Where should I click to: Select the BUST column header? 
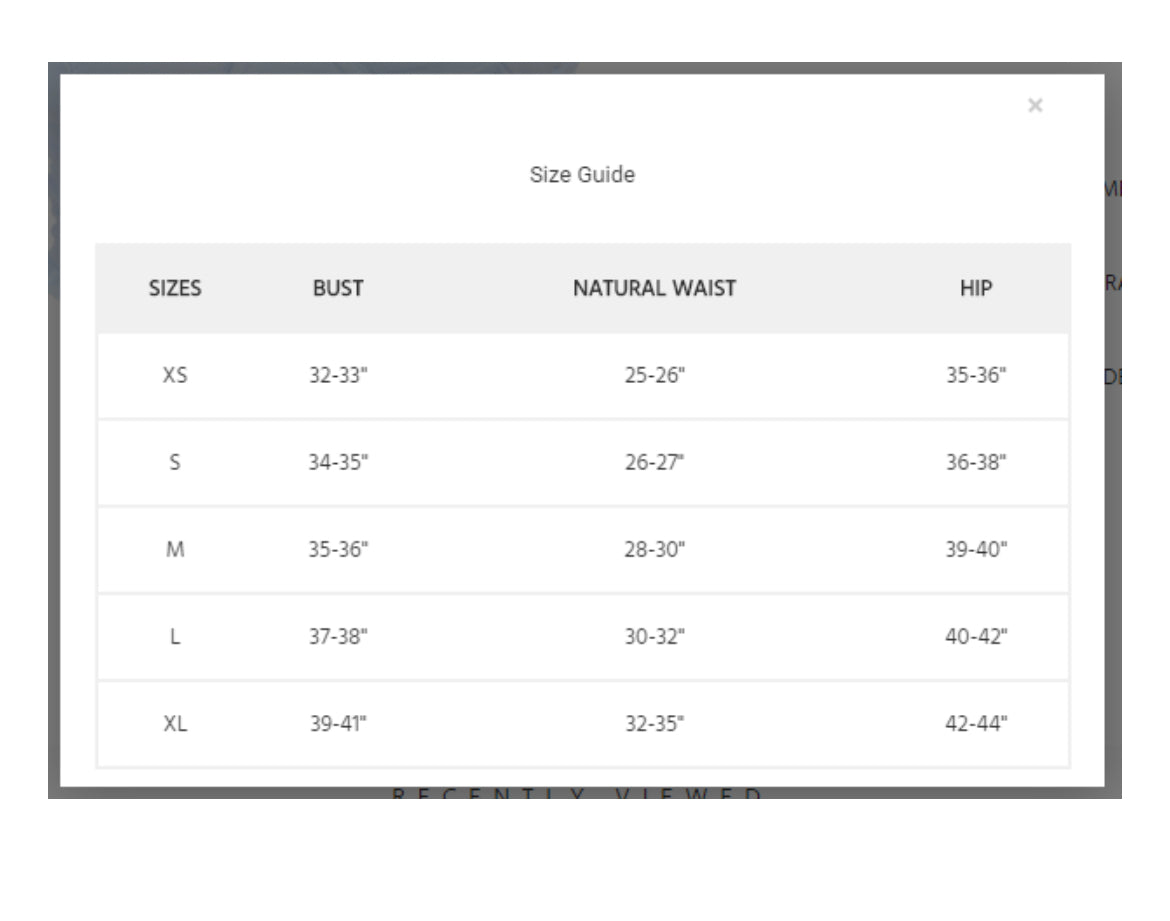(338, 288)
